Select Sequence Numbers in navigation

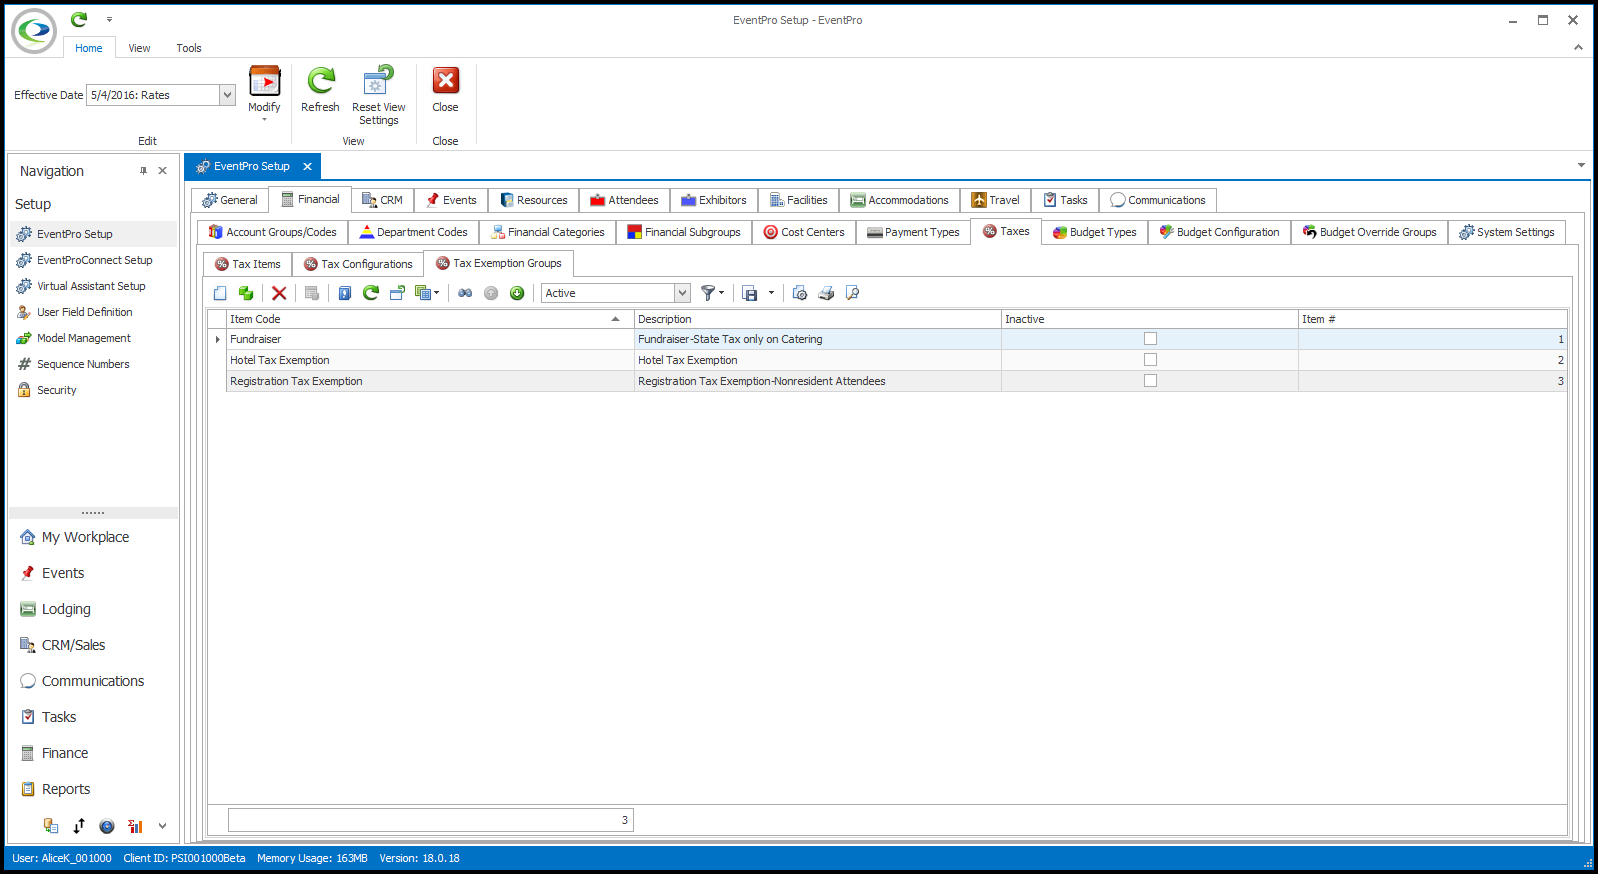[83, 364]
